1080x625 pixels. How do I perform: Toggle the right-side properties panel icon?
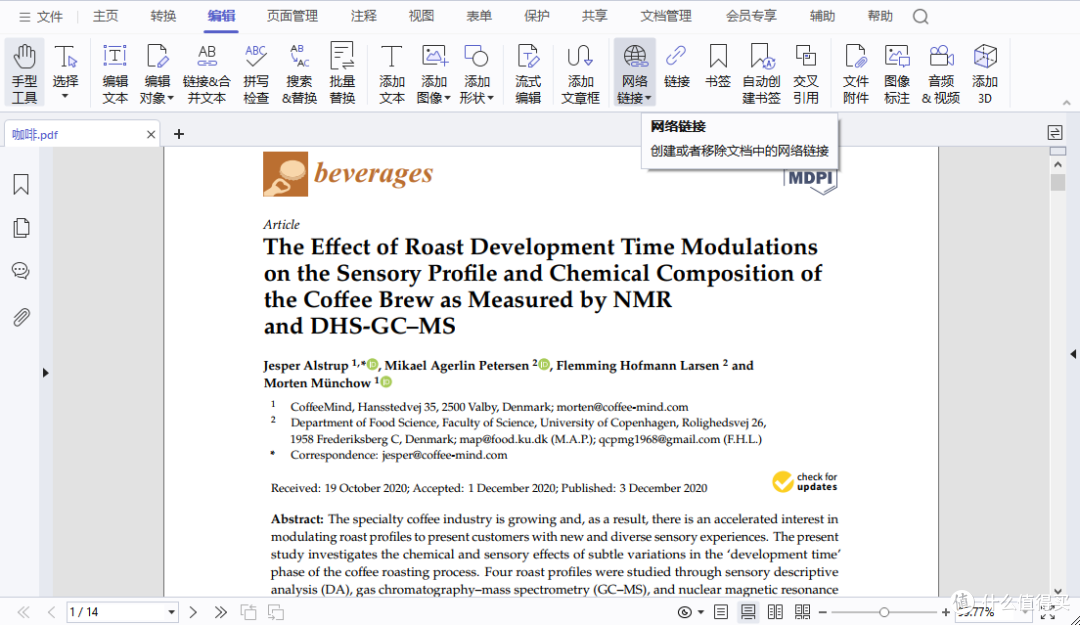(1055, 132)
